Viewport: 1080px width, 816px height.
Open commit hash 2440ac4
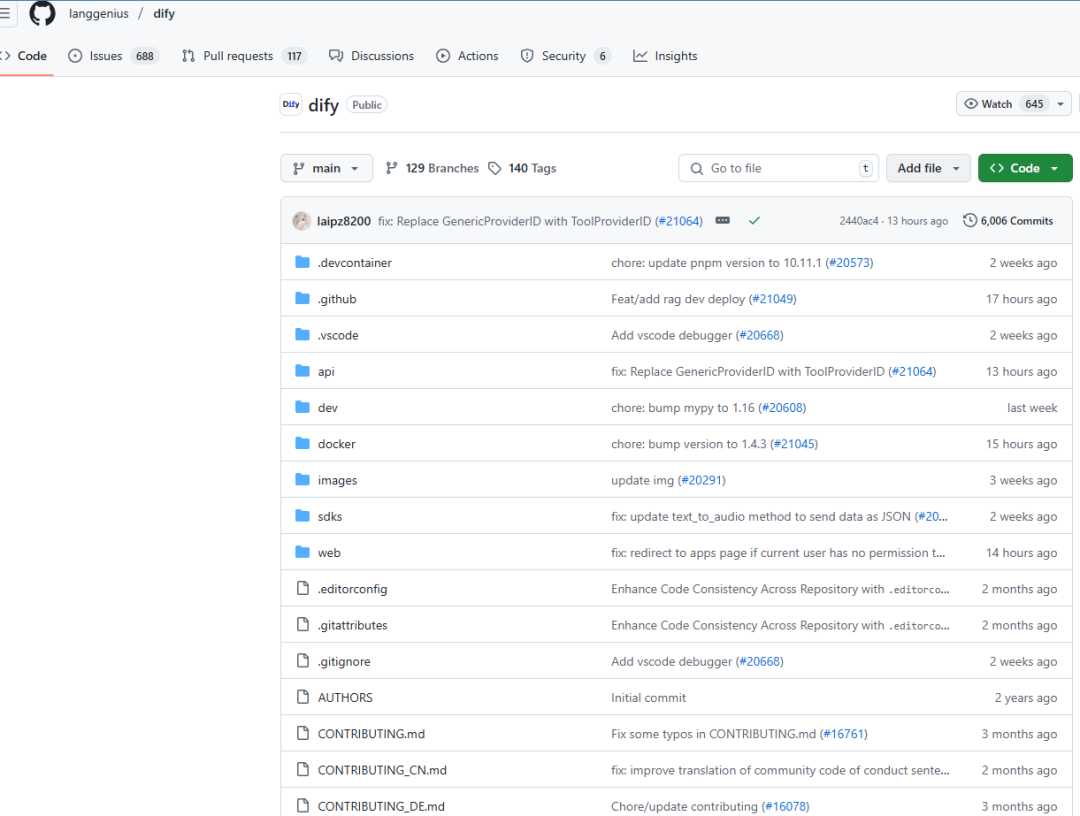tap(859, 221)
